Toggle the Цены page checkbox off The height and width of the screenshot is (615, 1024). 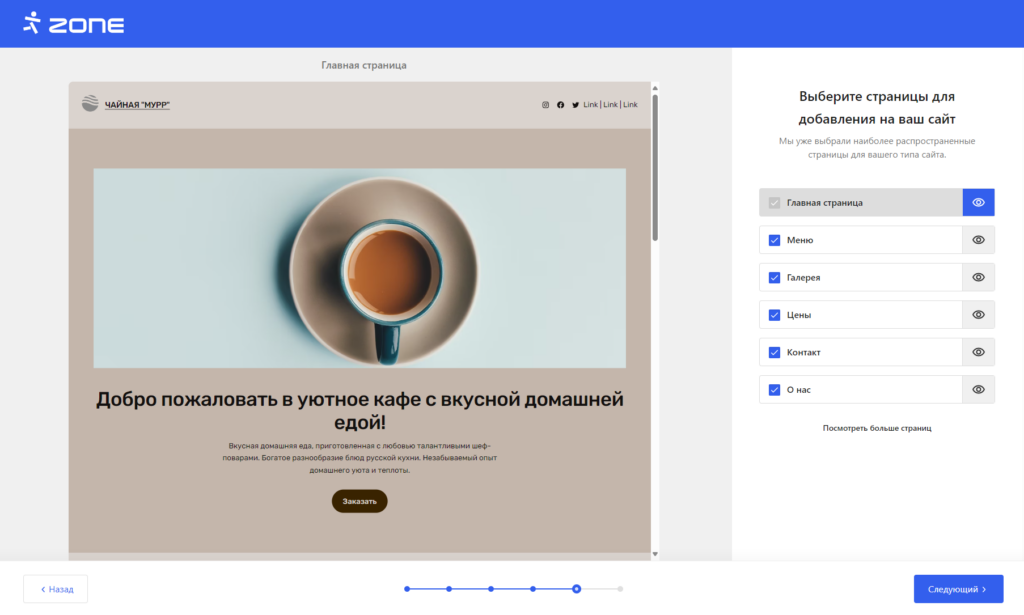coord(773,314)
